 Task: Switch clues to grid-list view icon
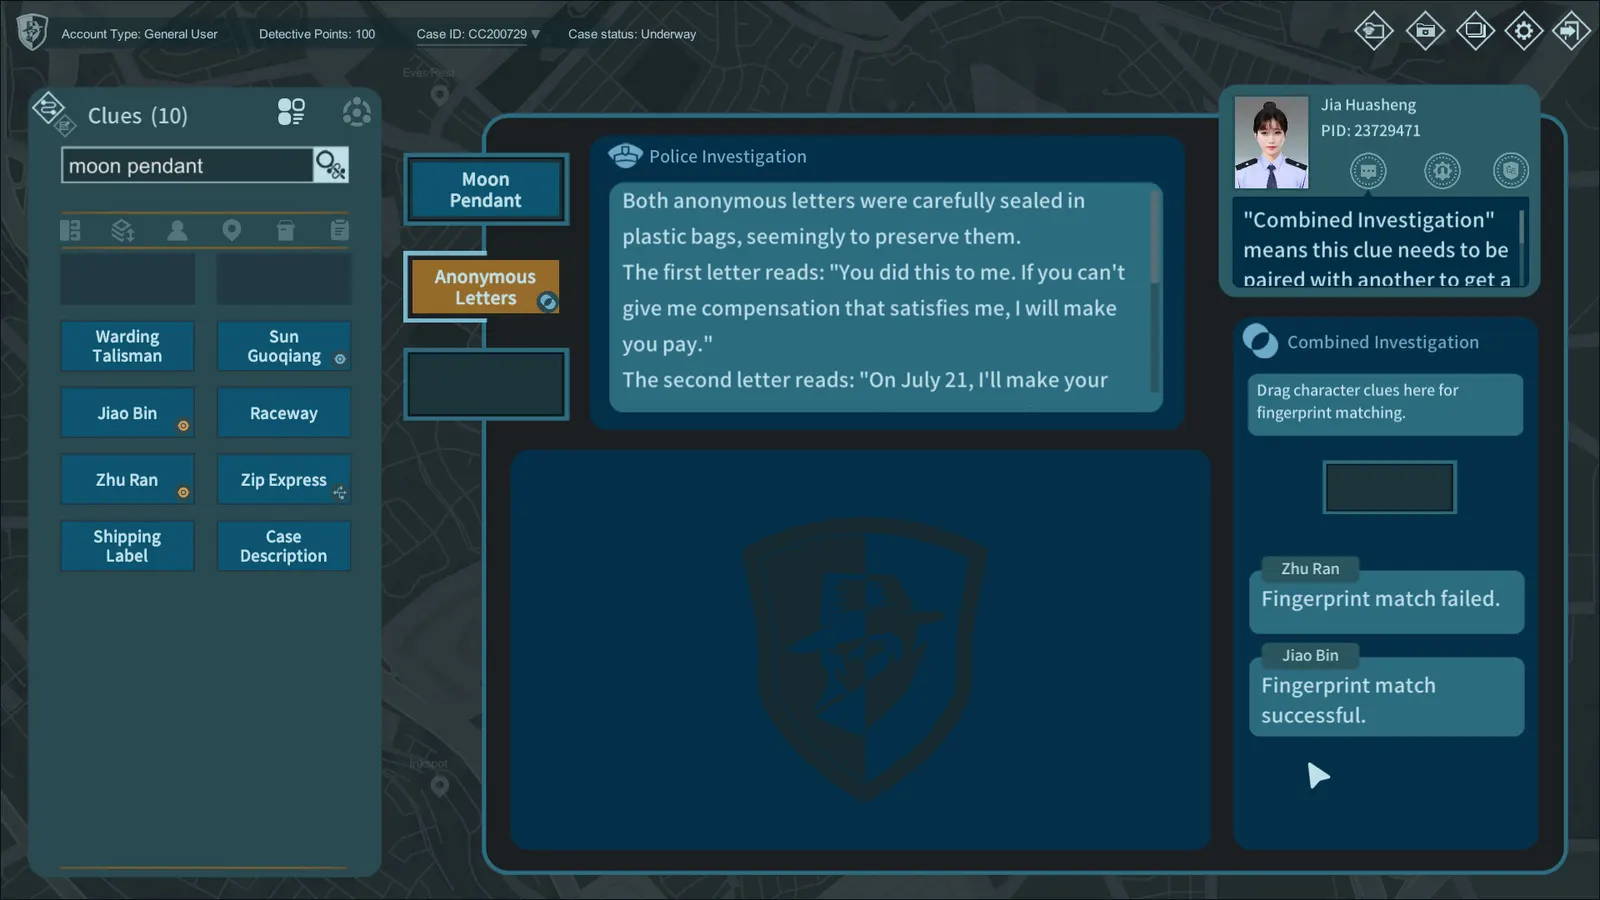pos(291,111)
